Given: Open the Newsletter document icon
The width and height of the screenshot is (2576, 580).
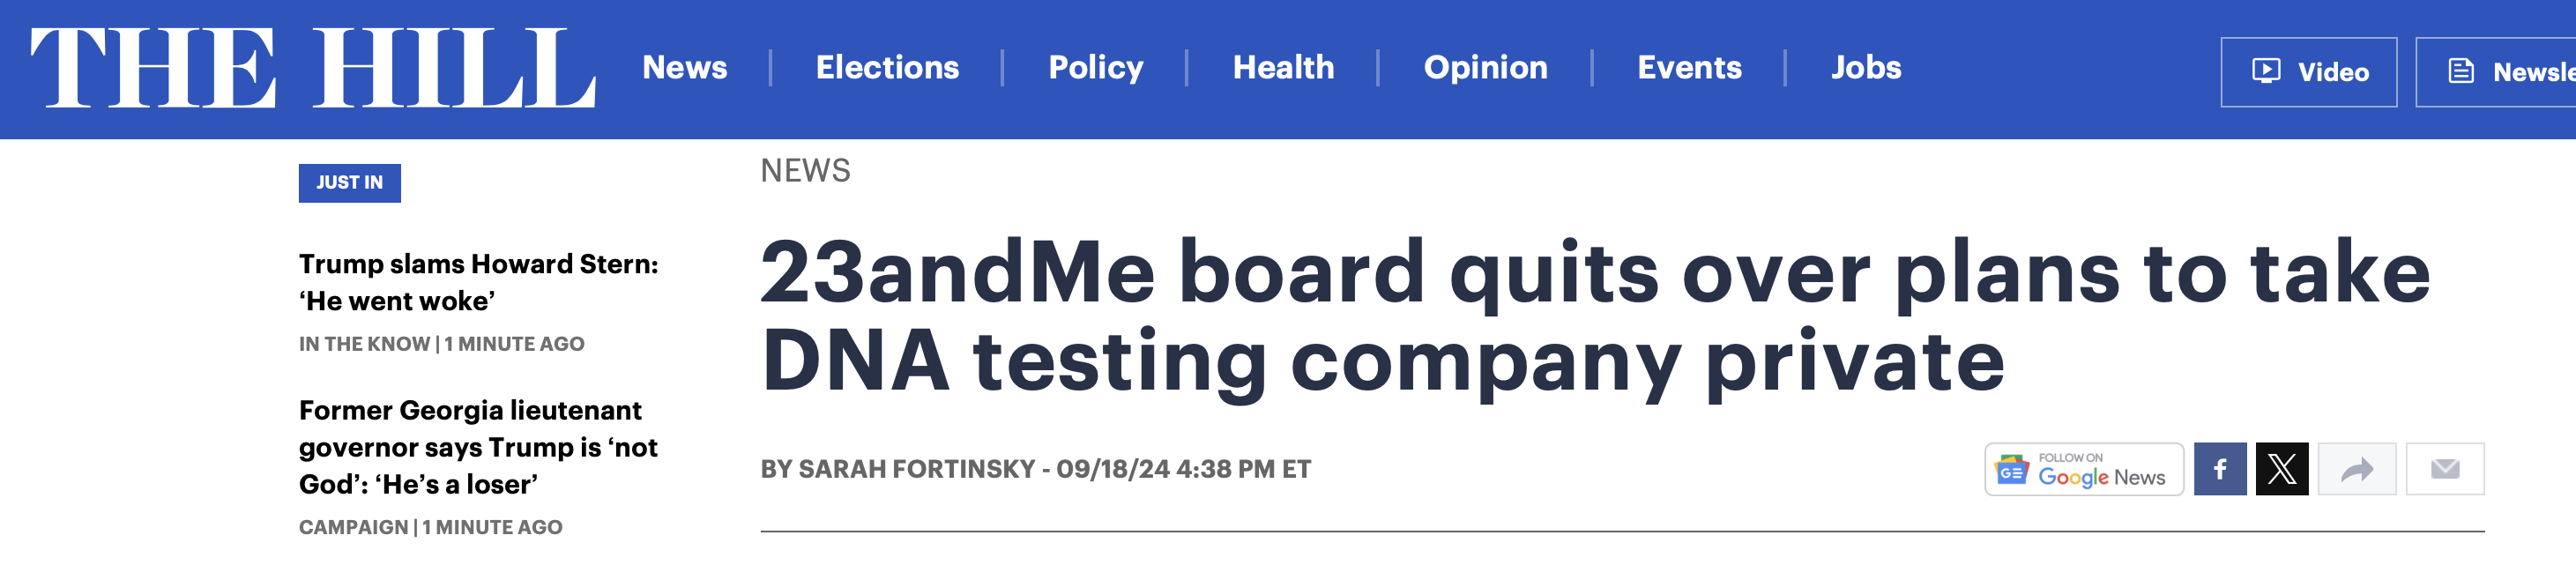Looking at the screenshot, I should (x=2460, y=71).
